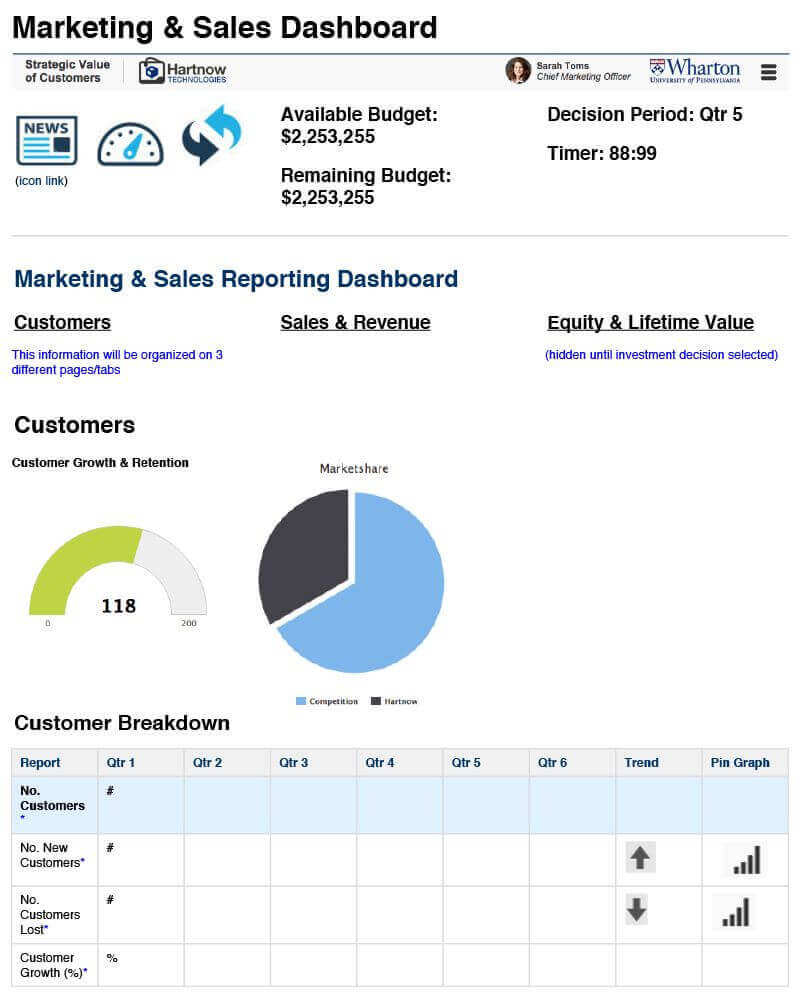Viewport: 800px width, 1000px height.
Task: Open the hamburger navigation menu
Action: (769, 71)
